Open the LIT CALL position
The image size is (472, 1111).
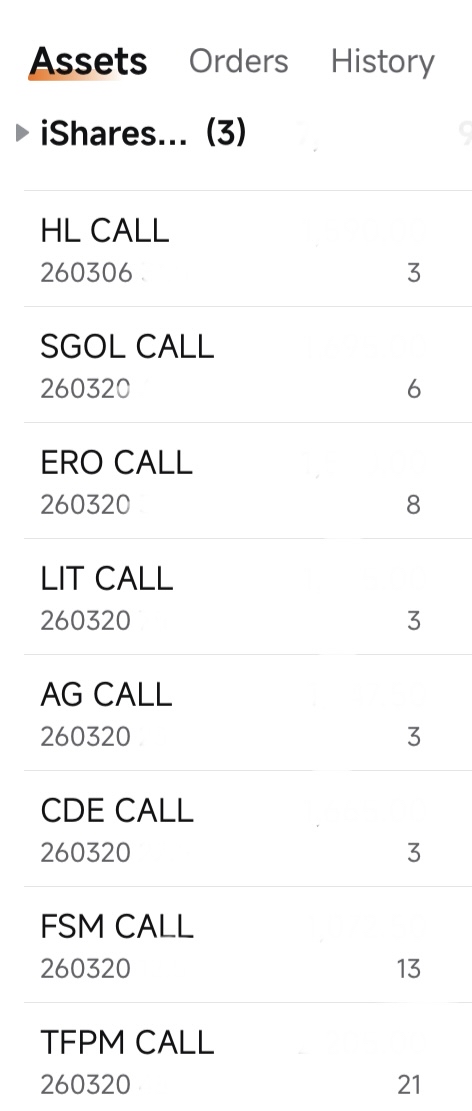pyautogui.click(x=248, y=597)
